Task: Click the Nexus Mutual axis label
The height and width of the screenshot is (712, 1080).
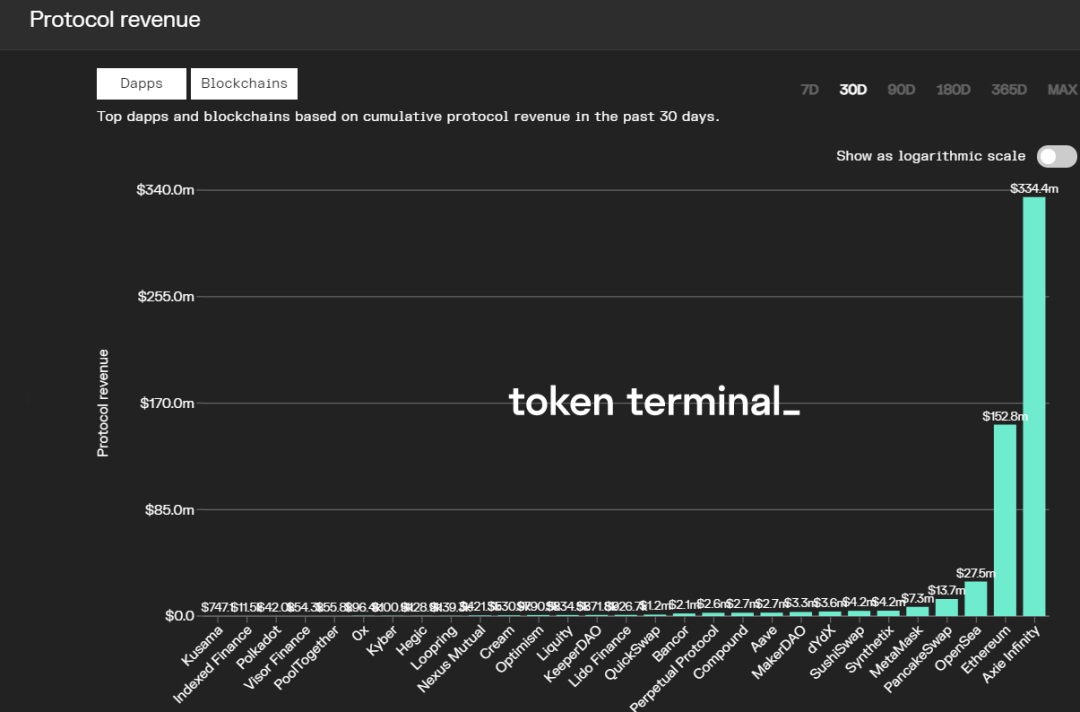Action: tap(451, 659)
